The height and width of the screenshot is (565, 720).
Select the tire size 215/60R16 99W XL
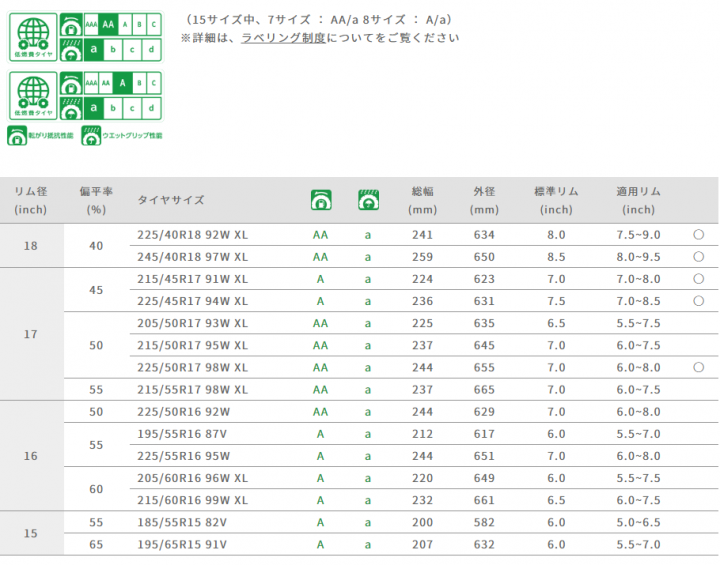[192, 500]
